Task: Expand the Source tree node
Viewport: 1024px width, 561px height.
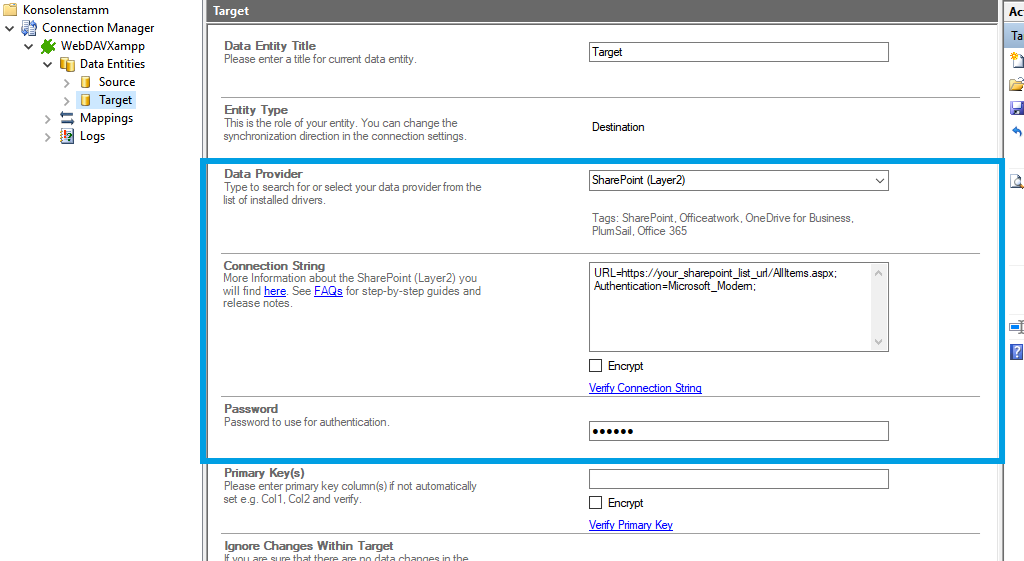Action: (67, 83)
